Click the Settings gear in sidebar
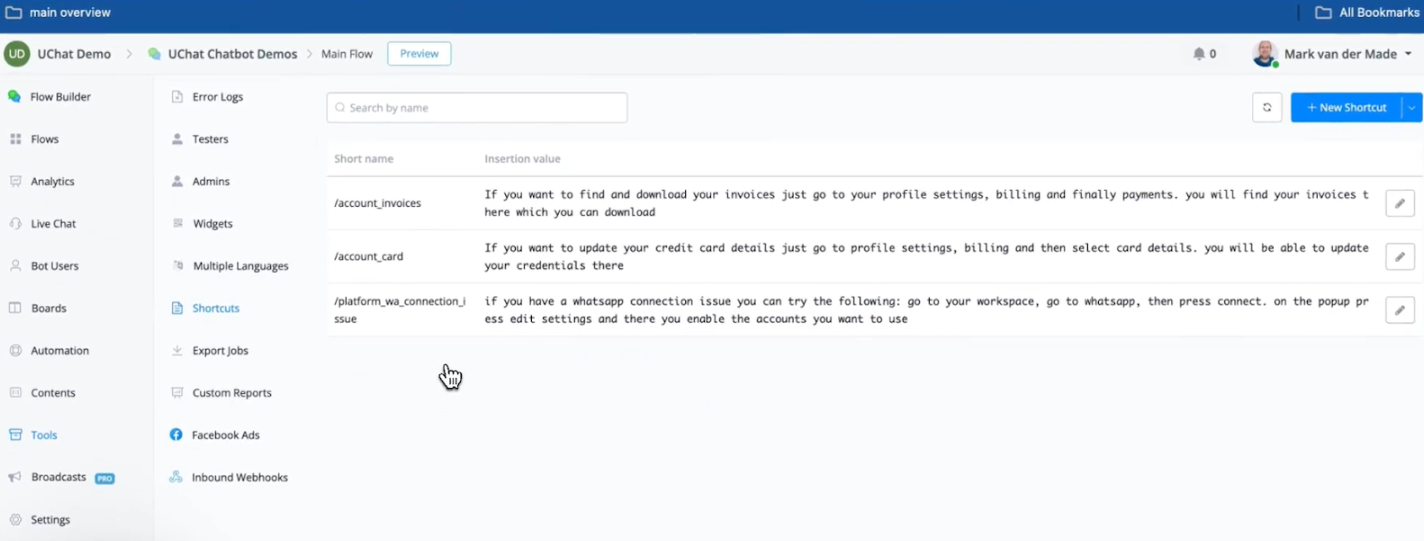Image resolution: width=1424 pixels, height=541 pixels. tap(15, 520)
